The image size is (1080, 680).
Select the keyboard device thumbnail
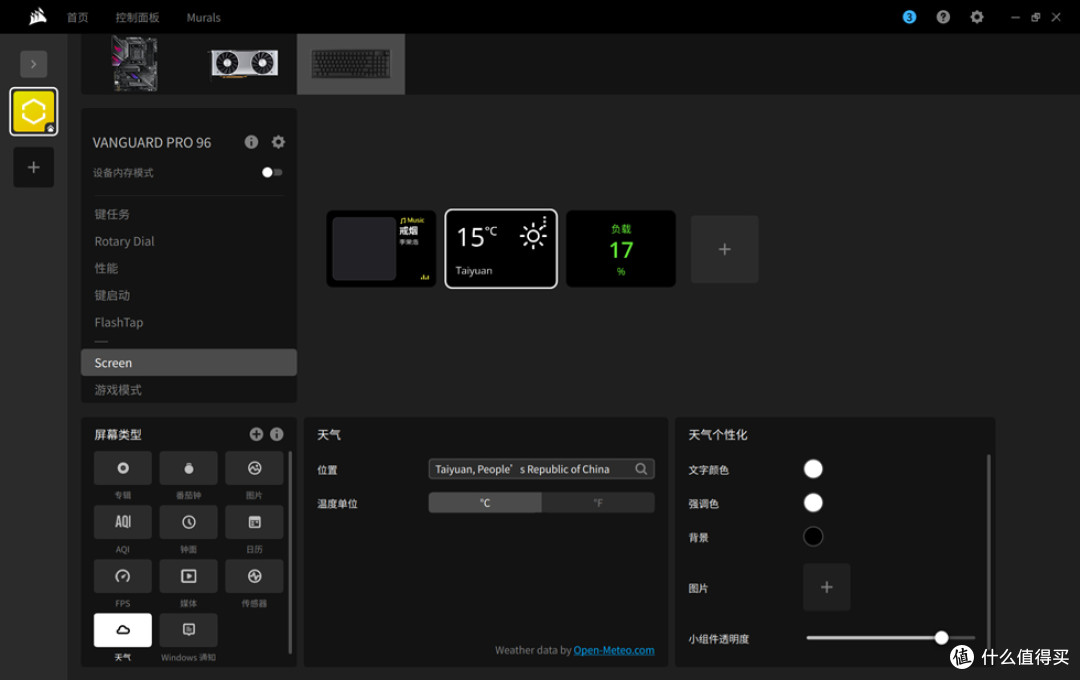pyautogui.click(x=351, y=64)
